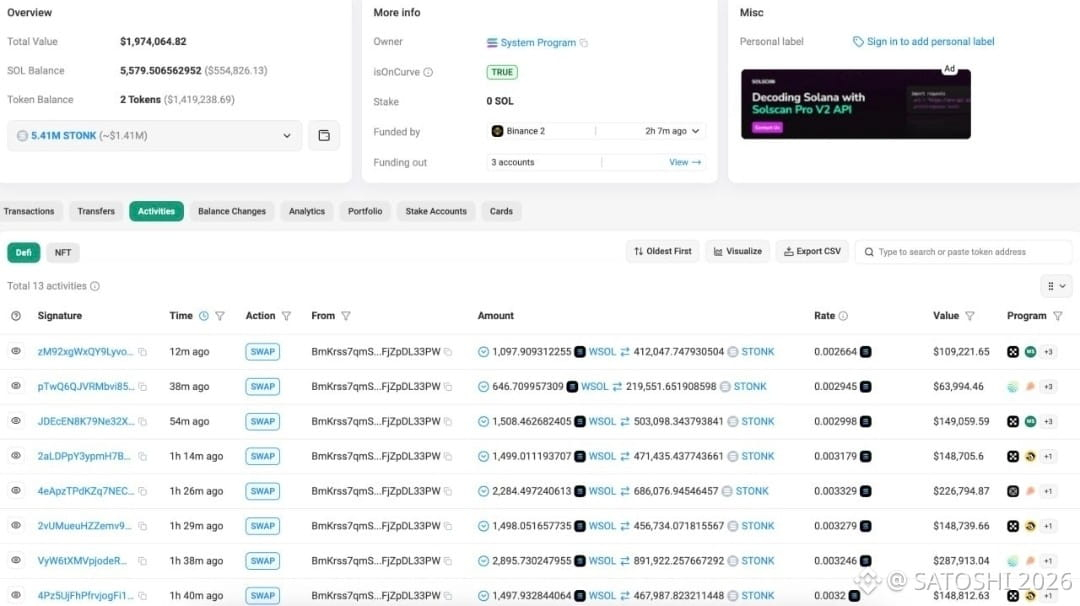Copy the System Program owner address
The image size is (1080, 606).
584,43
